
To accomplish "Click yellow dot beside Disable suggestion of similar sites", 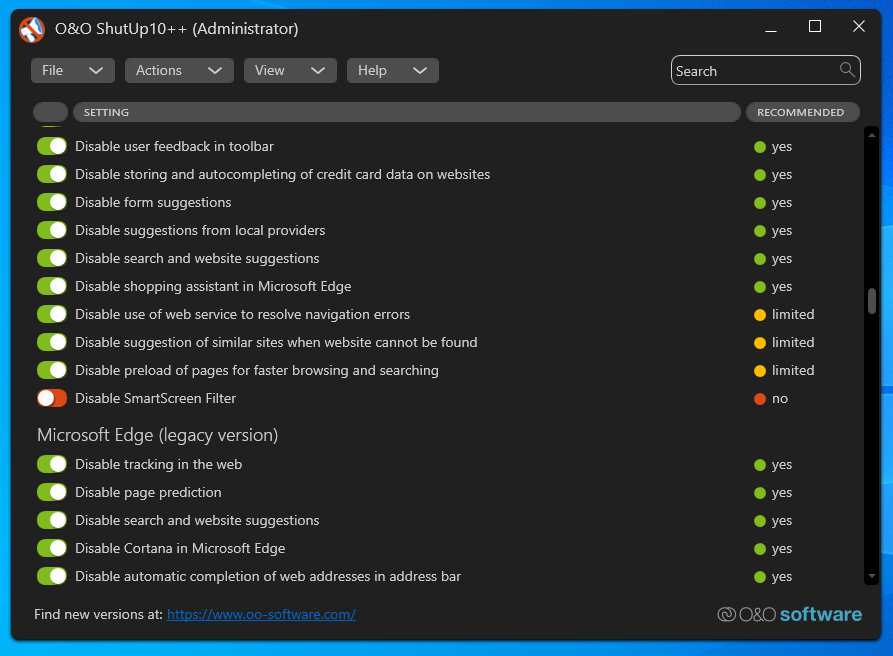I will pos(760,343).
